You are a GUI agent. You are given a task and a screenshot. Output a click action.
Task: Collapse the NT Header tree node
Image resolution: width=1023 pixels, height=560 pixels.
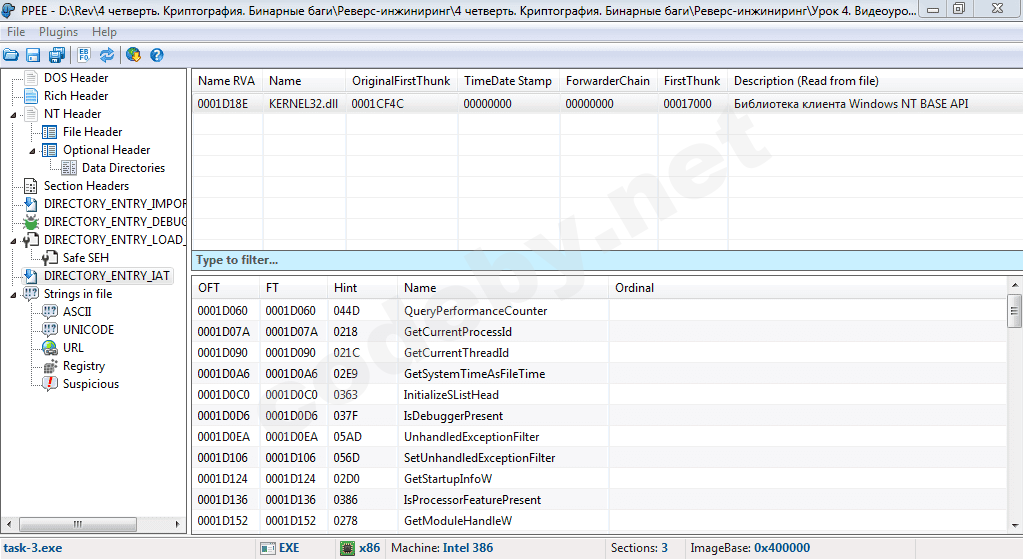[x=13, y=114]
